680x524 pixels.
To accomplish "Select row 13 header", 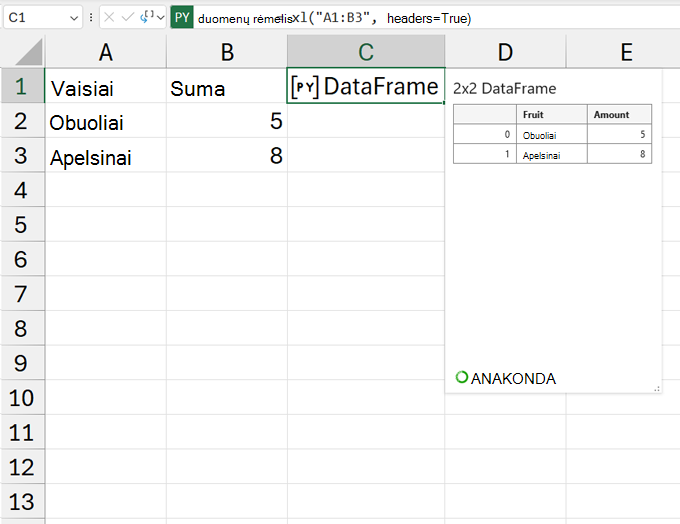I will coord(23,501).
